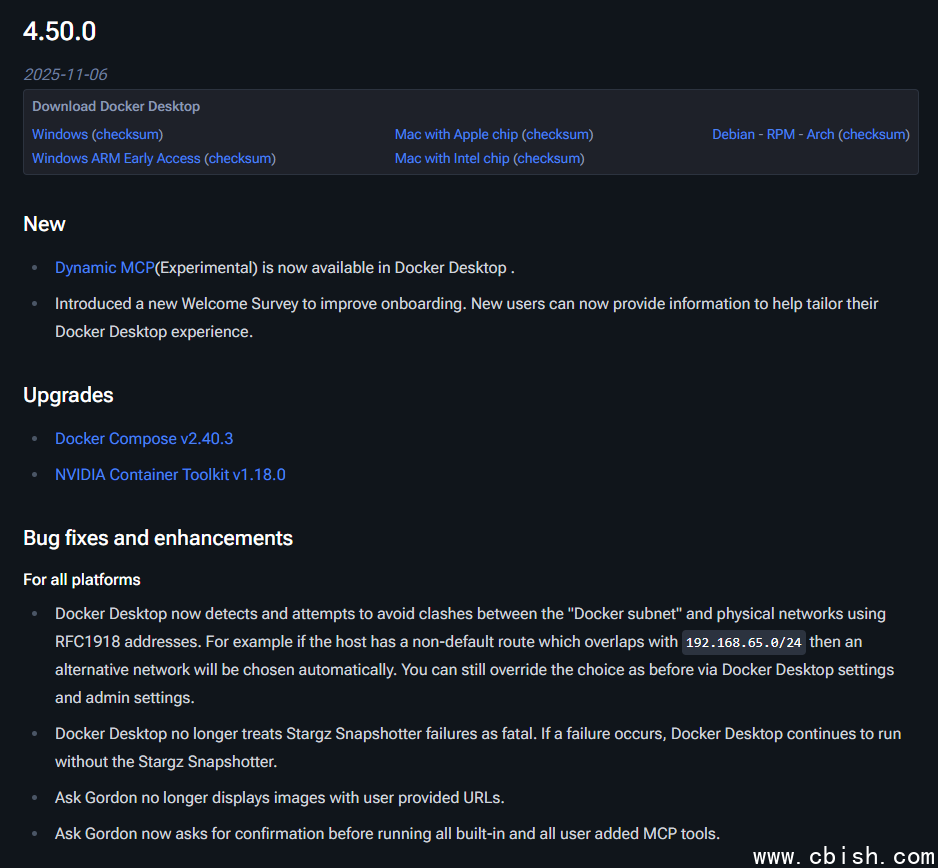Select the Mac with Intel chip download
938x868 pixels.
[x=452, y=158]
